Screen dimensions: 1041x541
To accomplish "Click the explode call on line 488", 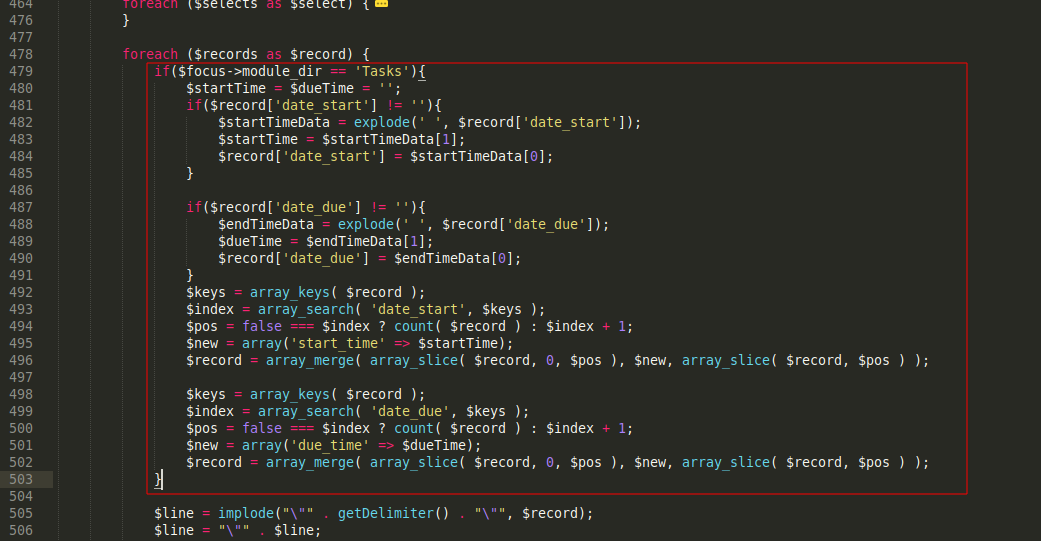I will pyautogui.click(x=366, y=224).
